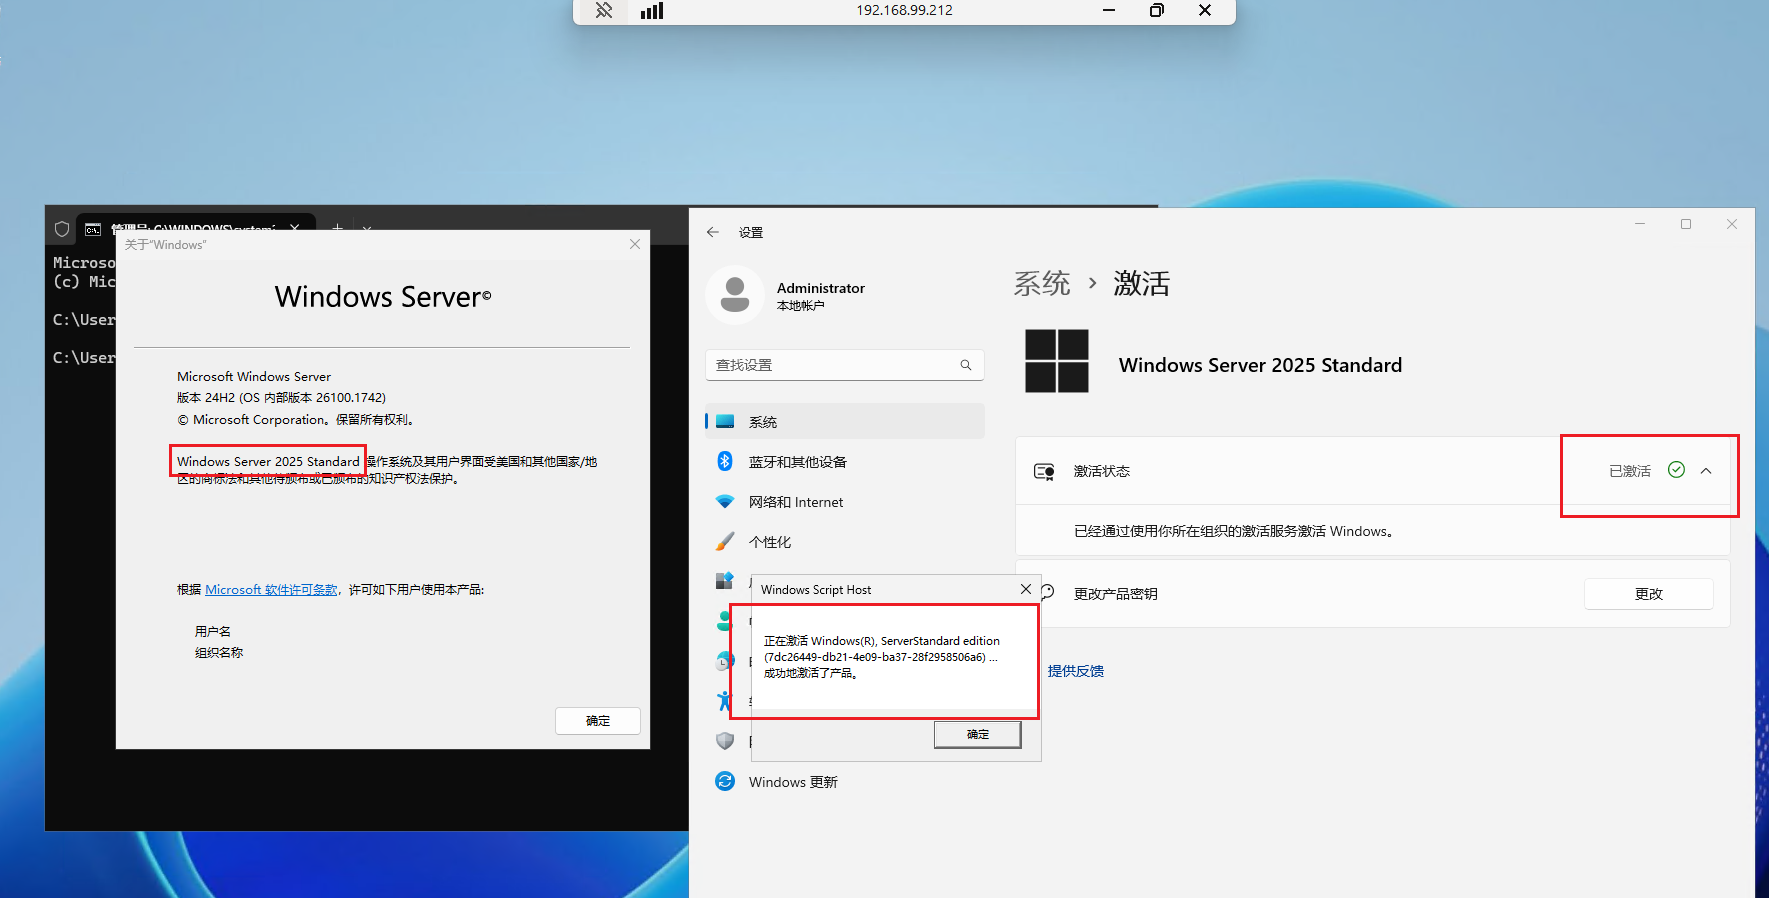The width and height of the screenshot is (1769, 898).
Task: Open the terminal new-tab dropdown arrow
Action: 367,229
